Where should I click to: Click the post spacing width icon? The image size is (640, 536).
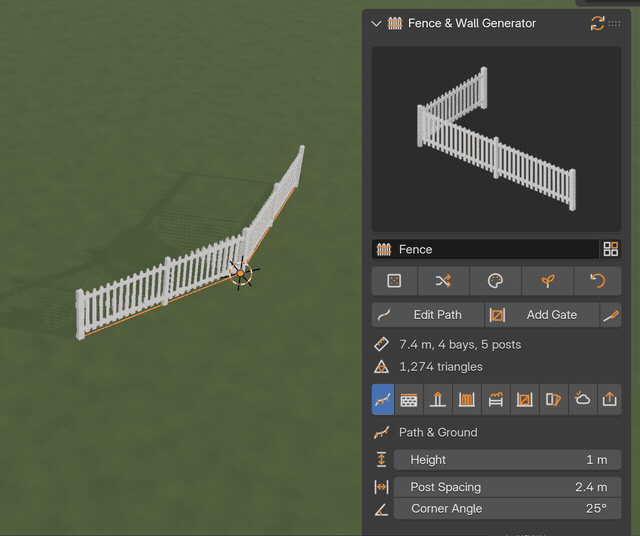point(381,487)
